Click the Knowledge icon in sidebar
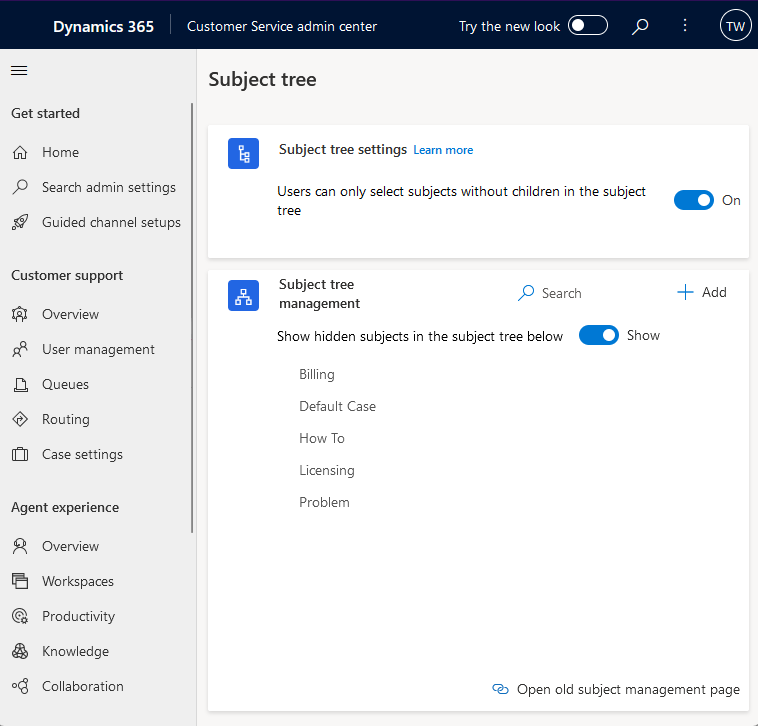Screen dimensions: 758x726 coord(20,651)
